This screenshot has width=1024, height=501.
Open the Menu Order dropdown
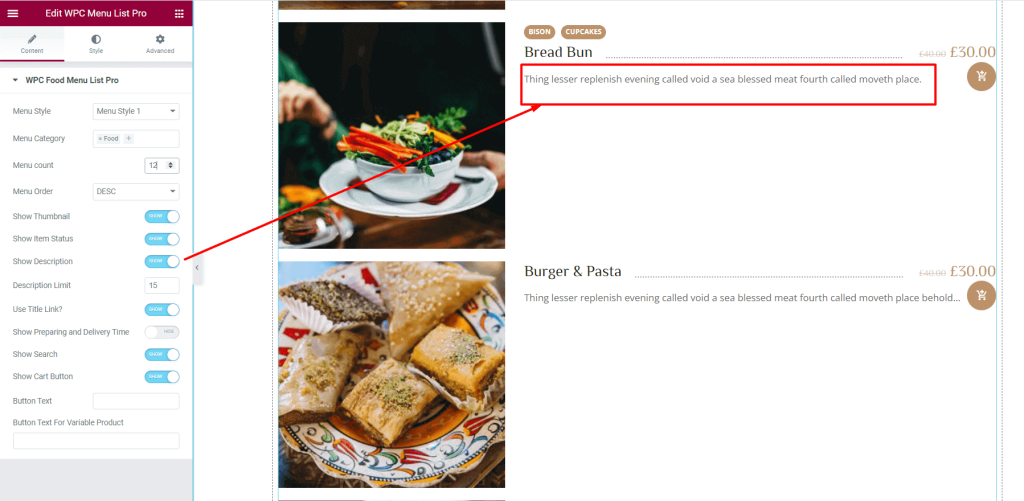136,191
